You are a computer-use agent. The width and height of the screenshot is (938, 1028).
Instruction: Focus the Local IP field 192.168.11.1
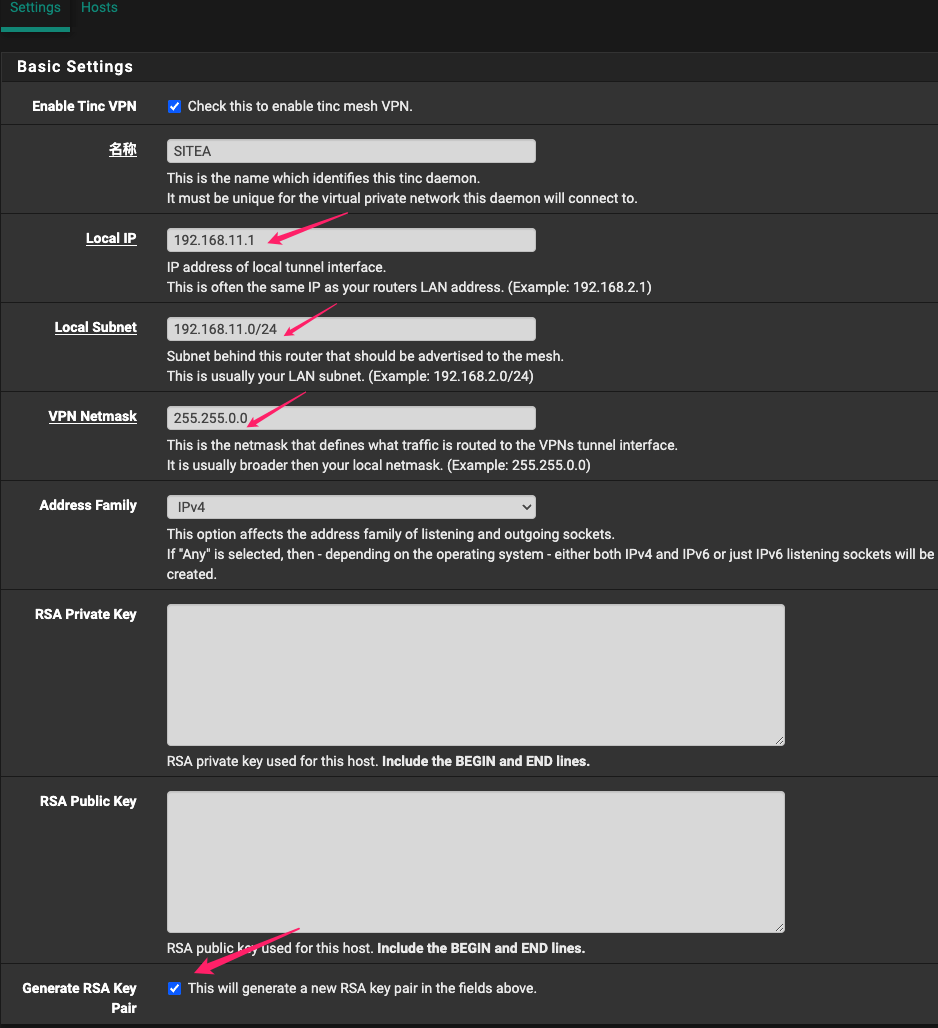click(351, 240)
